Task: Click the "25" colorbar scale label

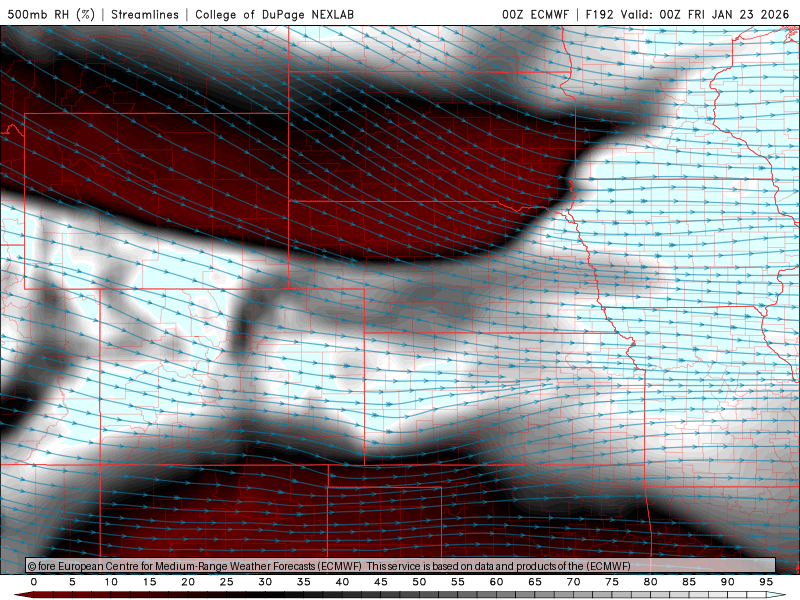Action: (227, 582)
